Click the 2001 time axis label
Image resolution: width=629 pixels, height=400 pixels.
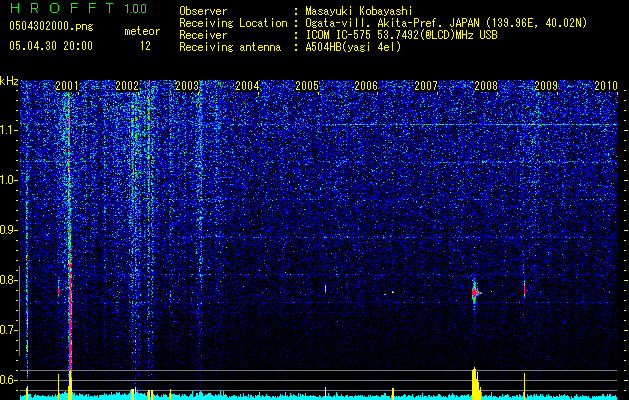(67, 85)
